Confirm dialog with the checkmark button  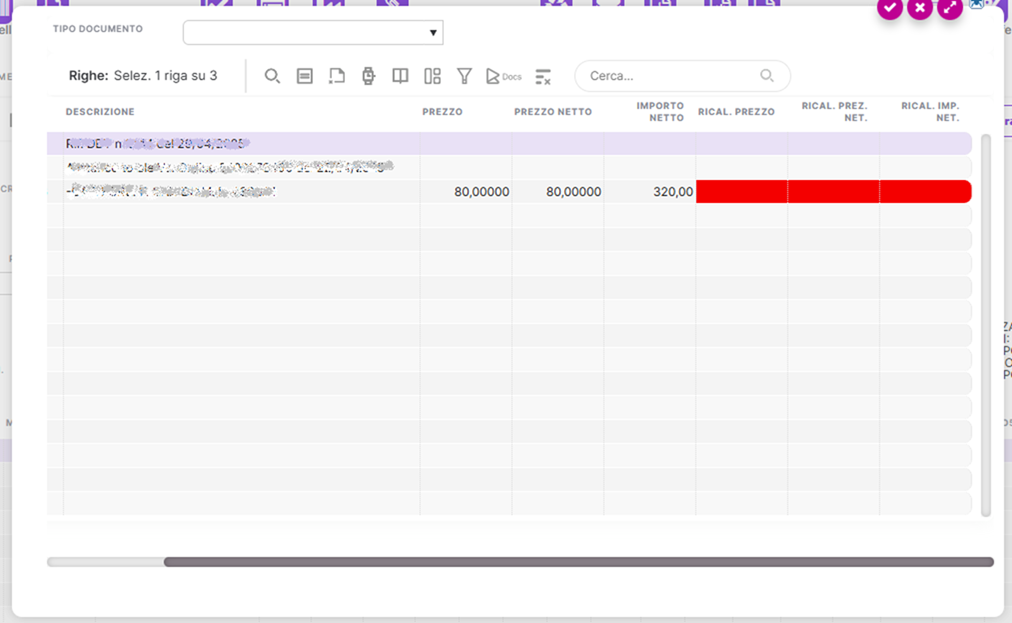click(x=890, y=8)
